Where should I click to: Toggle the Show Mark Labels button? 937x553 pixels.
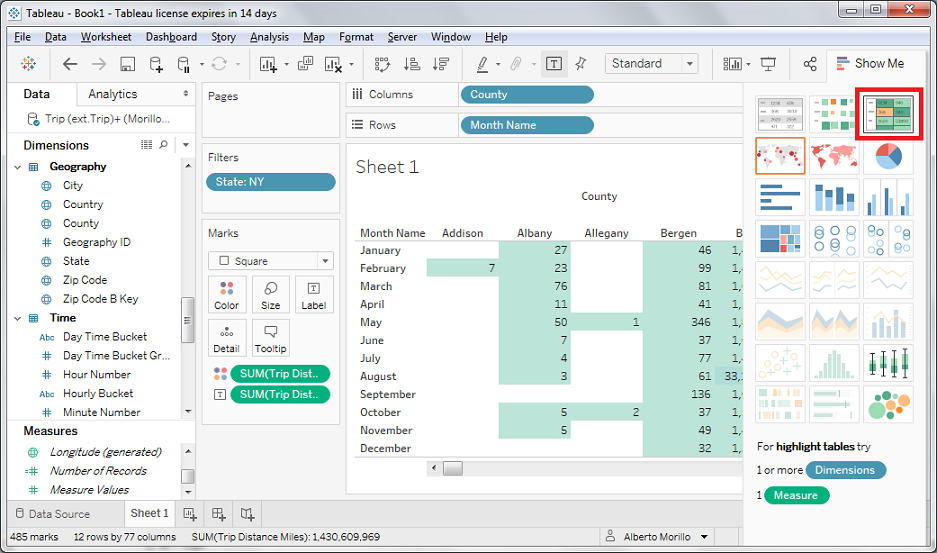click(x=554, y=64)
